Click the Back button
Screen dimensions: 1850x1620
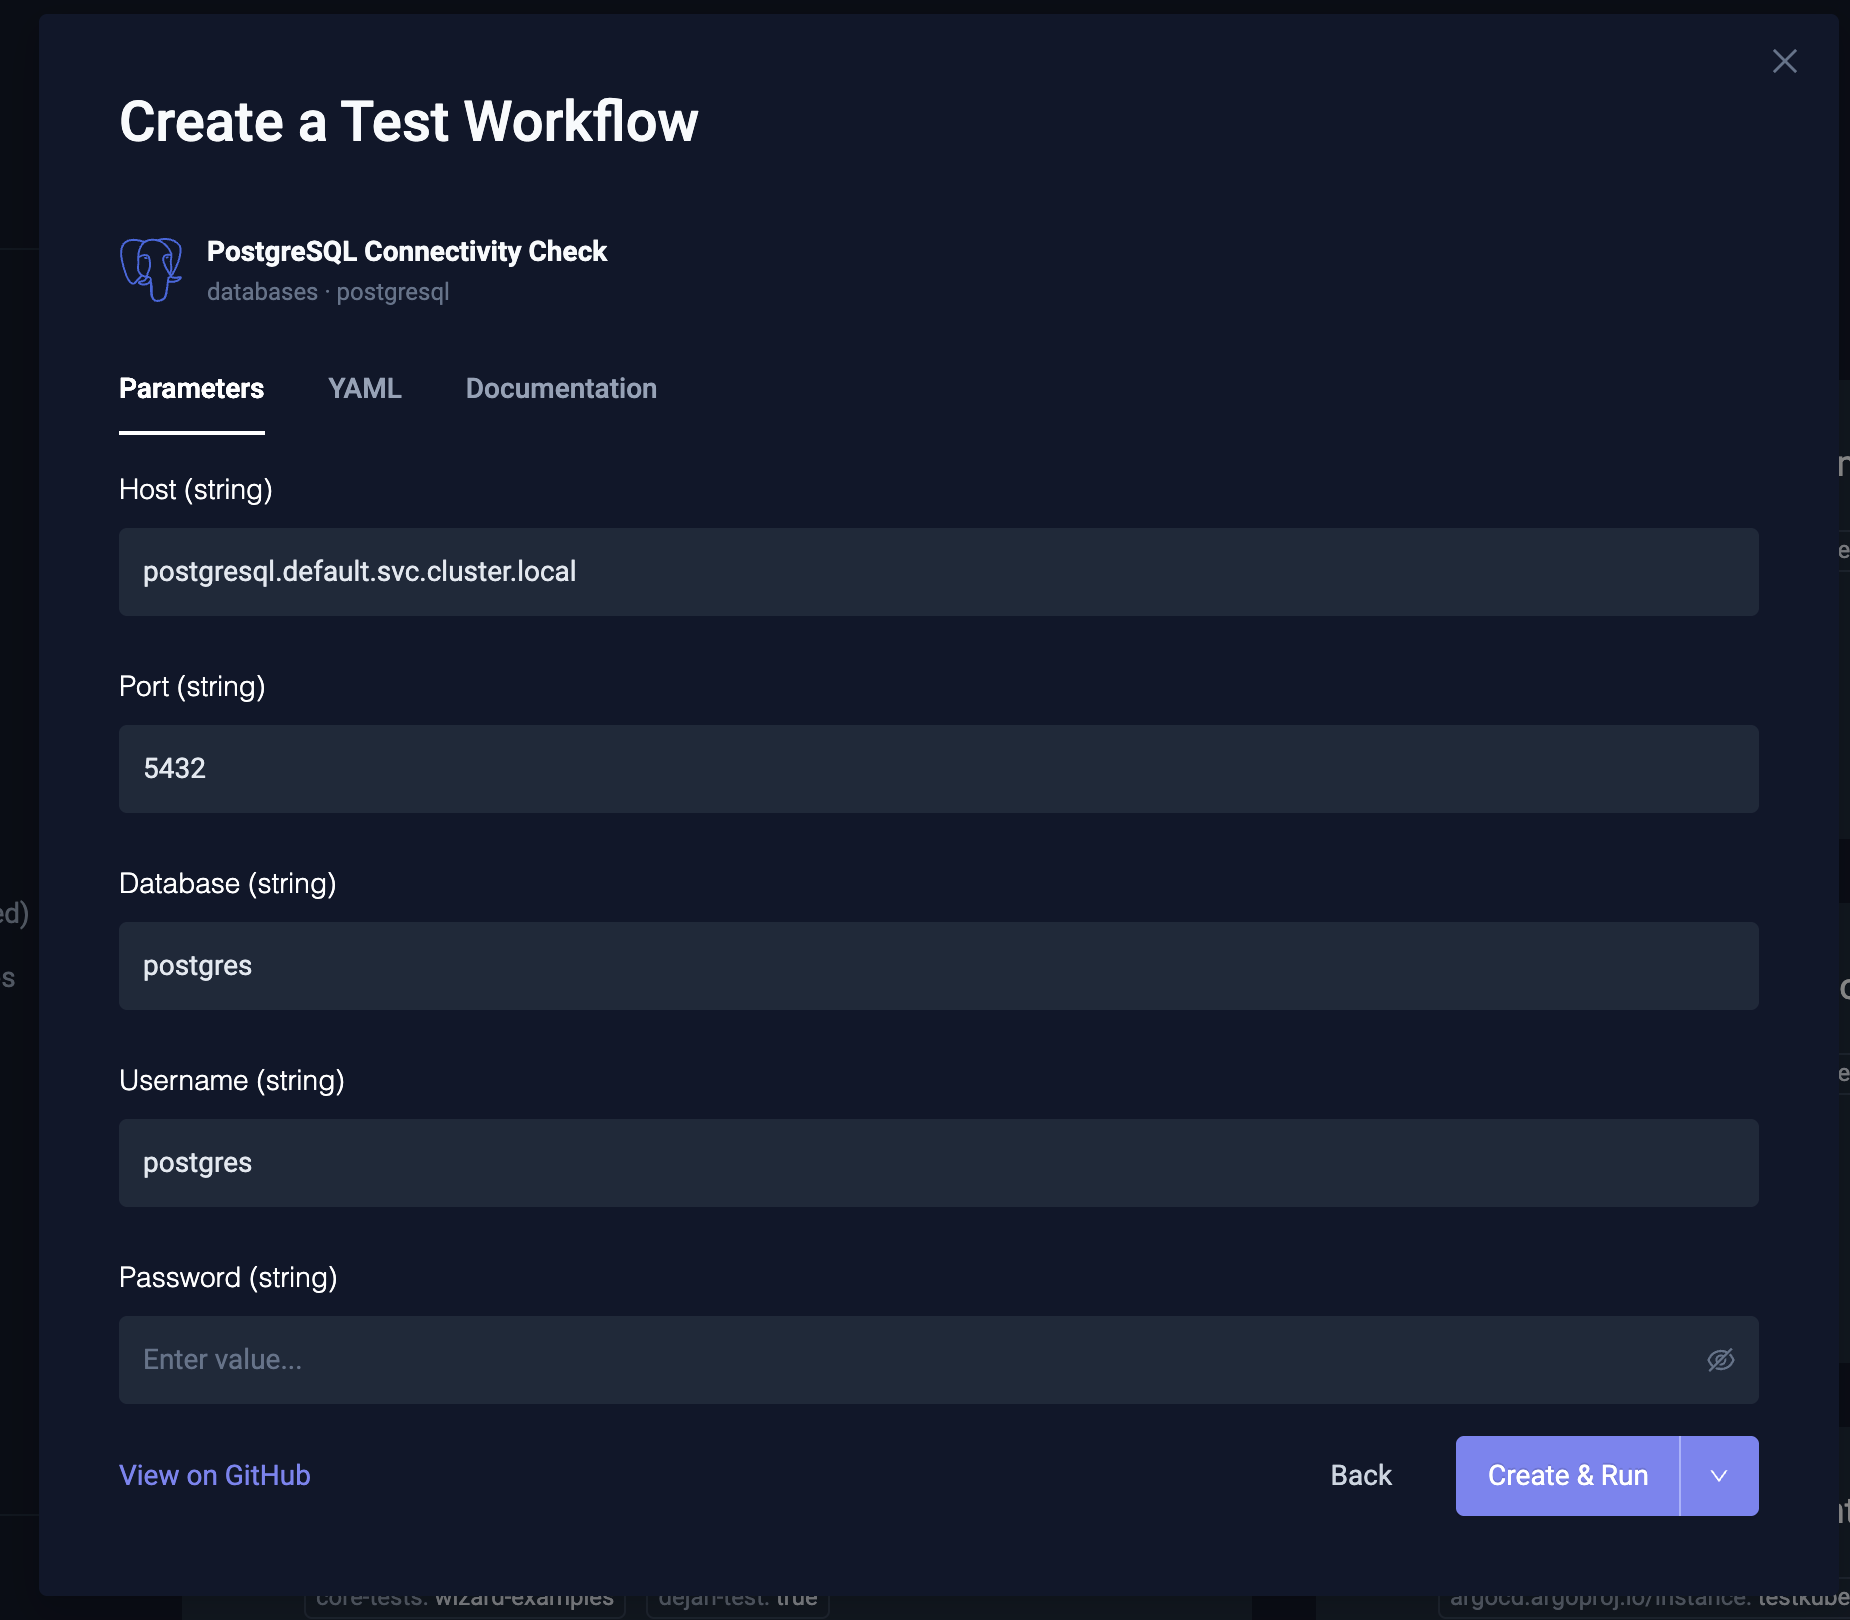(1361, 1475)
